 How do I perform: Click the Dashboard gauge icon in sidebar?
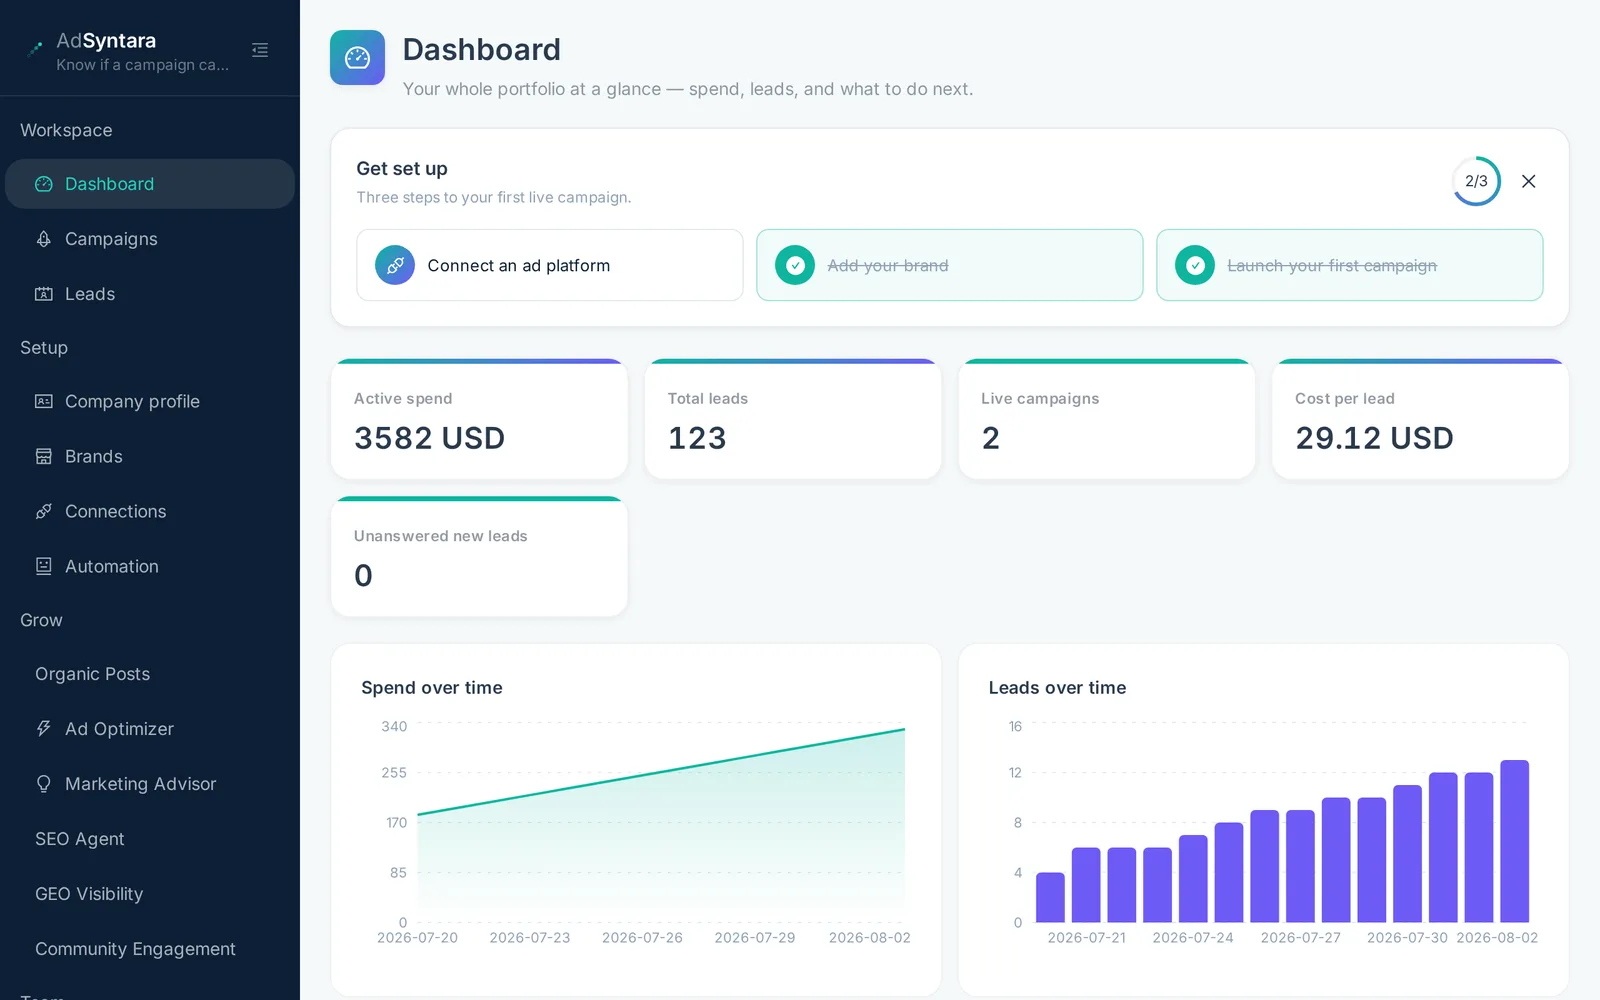[44, 184]
